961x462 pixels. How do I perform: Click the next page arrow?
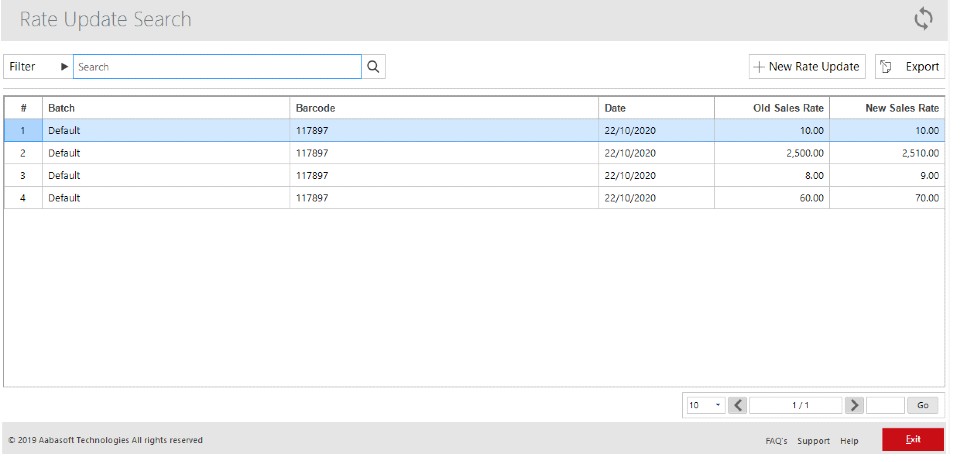[x=854, y=405]
